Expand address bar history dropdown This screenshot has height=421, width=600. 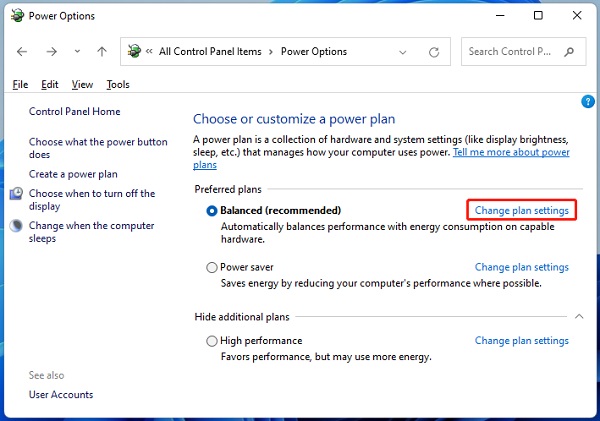[403, 52]
